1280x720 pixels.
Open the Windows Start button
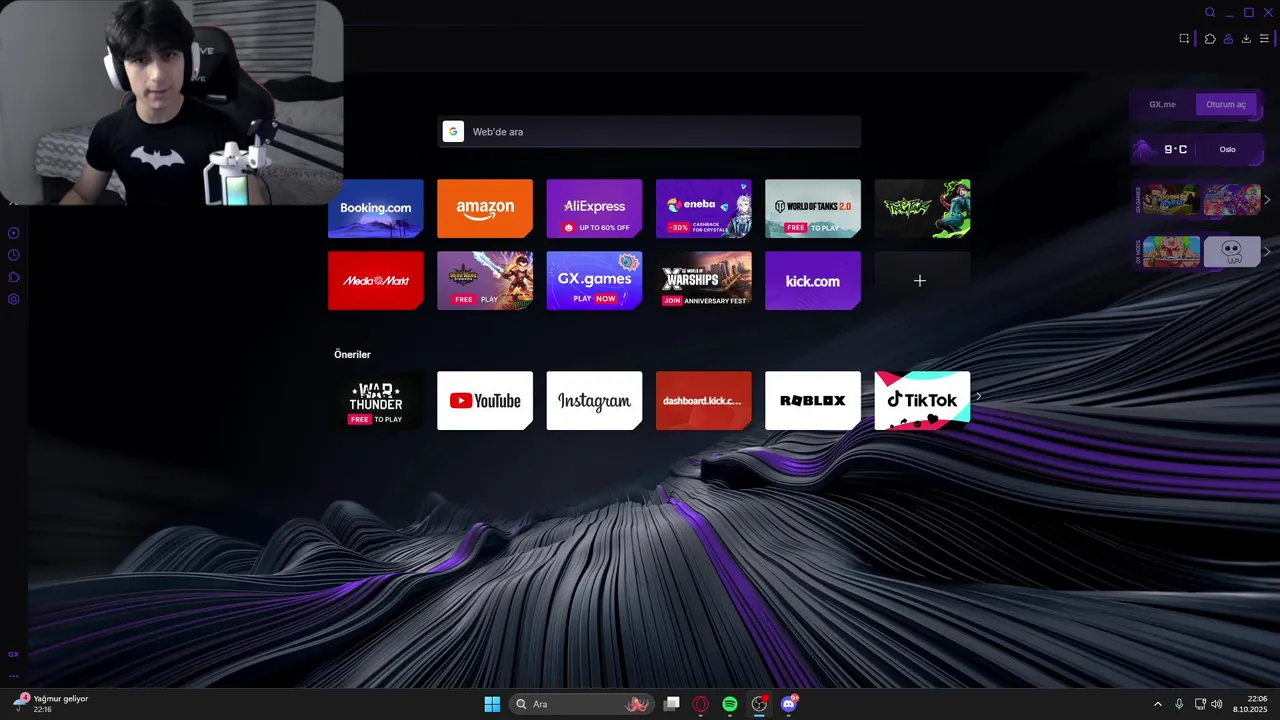pos(492,704)
